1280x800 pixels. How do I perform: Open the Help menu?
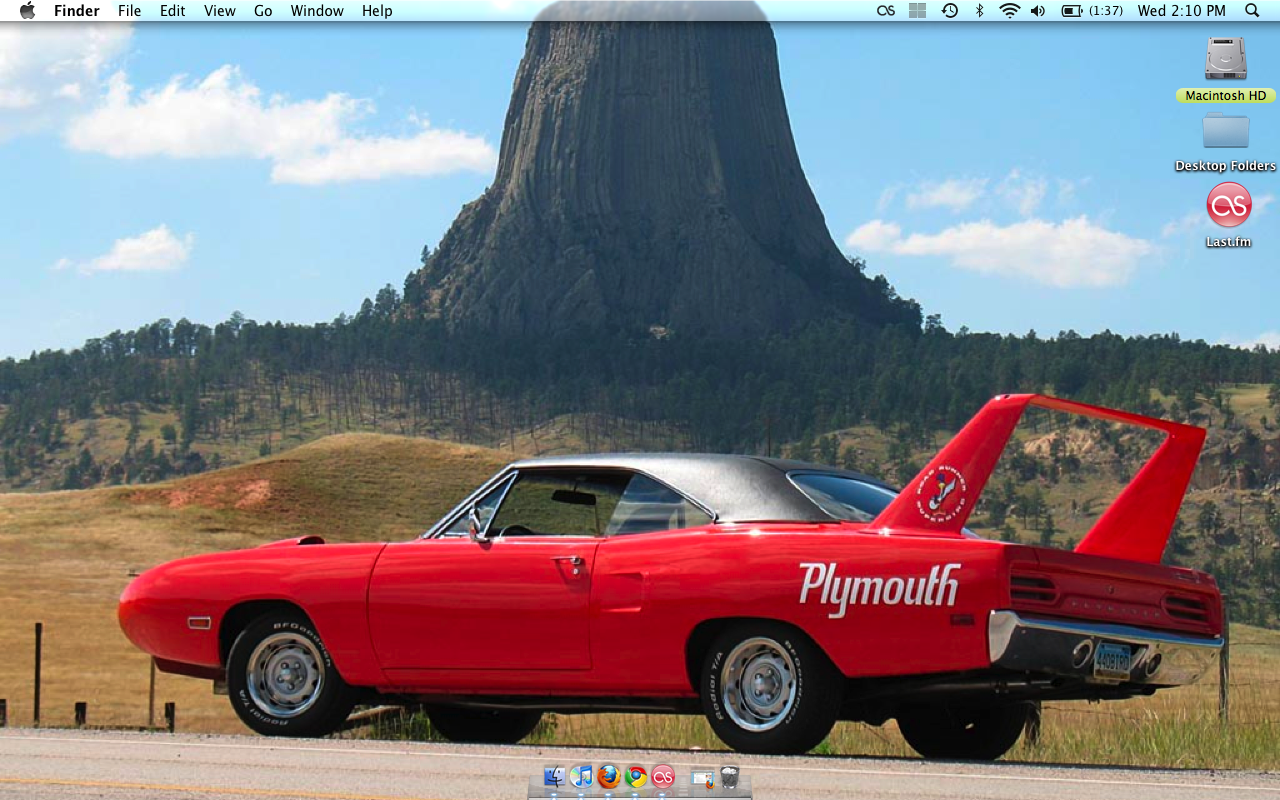[377, 11]
